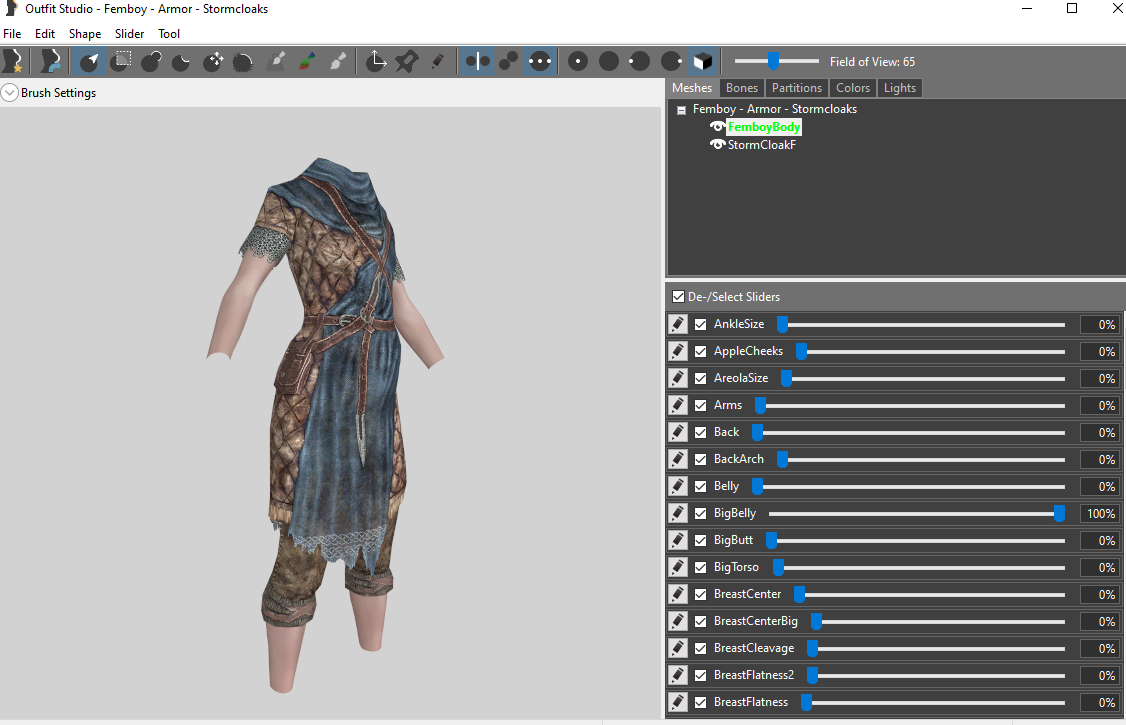The height and width of the screenshot is (725, 1126).
Task: Open the Edit menu
Action: click(x=45, y=34)
